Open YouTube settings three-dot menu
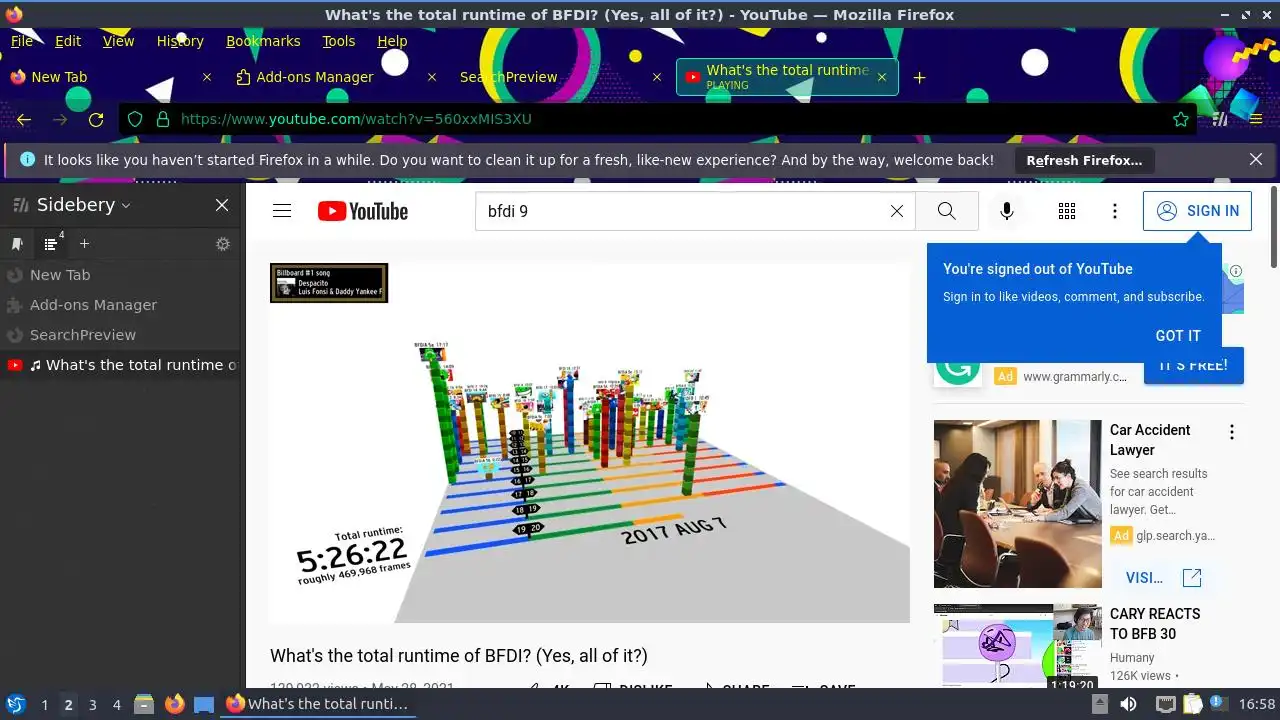Image resolution: width=1280 pixels, height=720 pixels. [1115, 211]
